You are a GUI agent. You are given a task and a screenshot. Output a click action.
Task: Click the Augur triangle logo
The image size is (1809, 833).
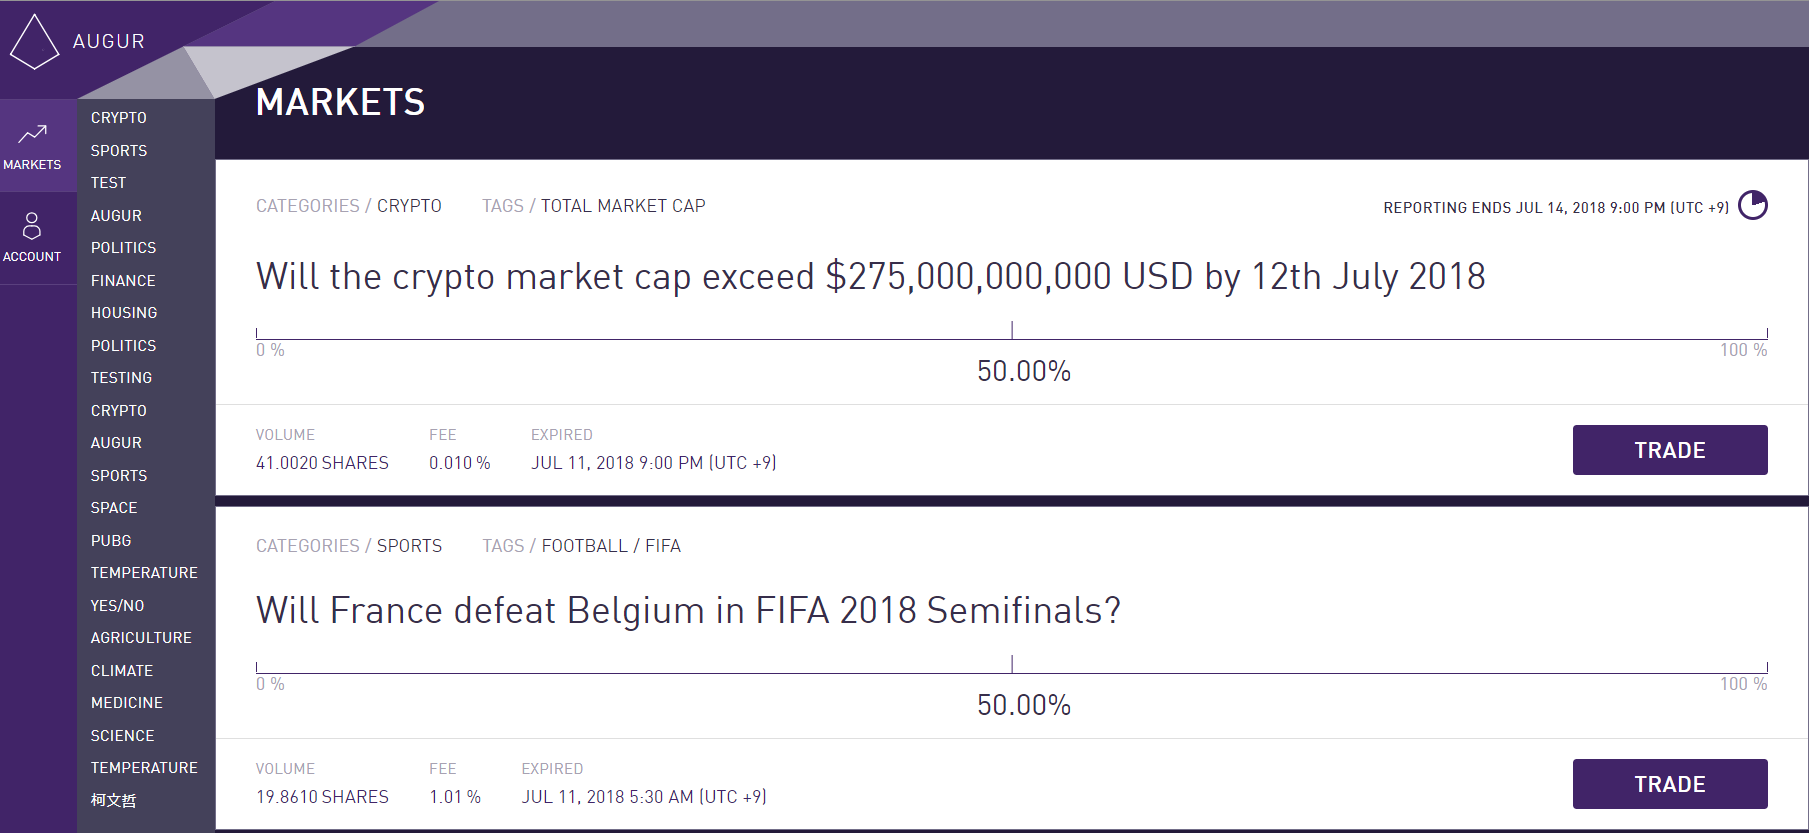(34, 42)
